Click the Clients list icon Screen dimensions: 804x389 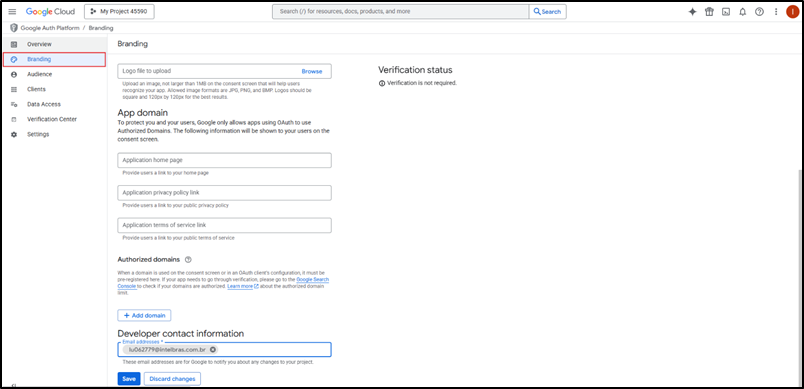[14, 89]
